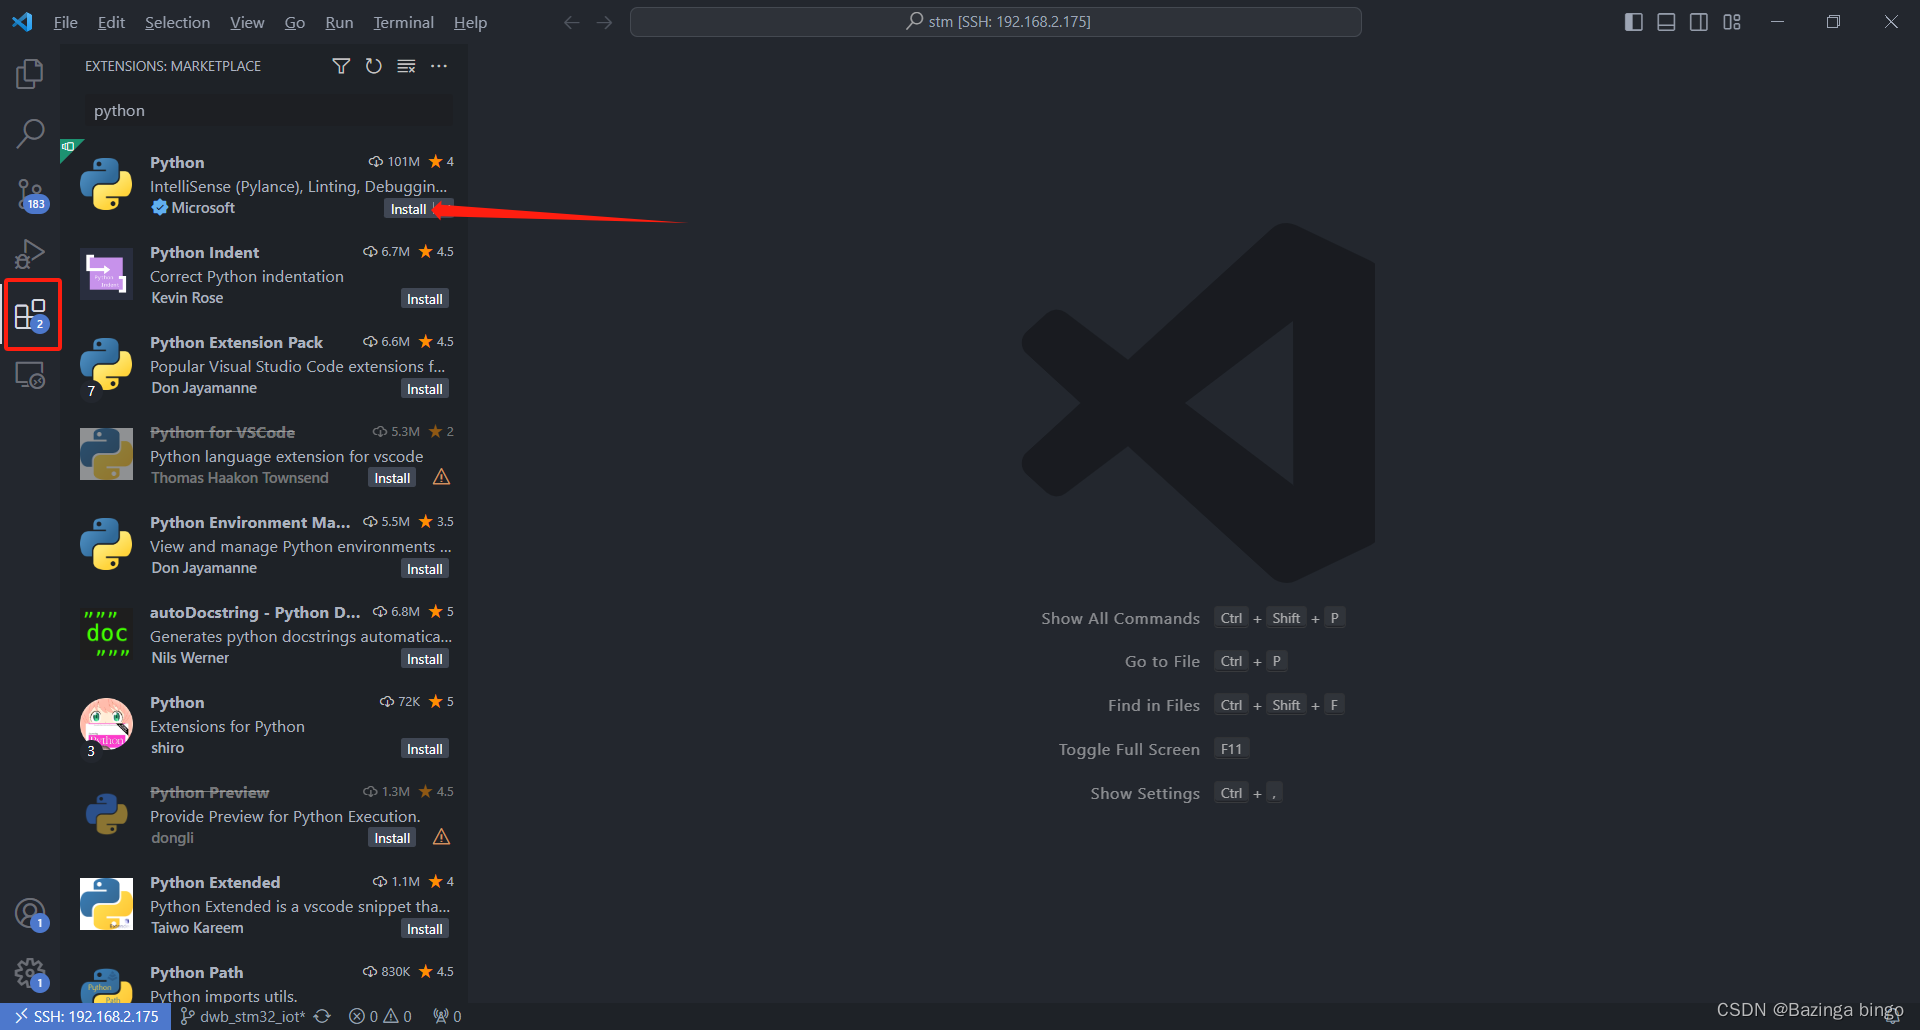The height and width of the screenshot is (1030, 1920).
Task: Open the View menu
Action: pyautogui.click(x=247, y=22)
